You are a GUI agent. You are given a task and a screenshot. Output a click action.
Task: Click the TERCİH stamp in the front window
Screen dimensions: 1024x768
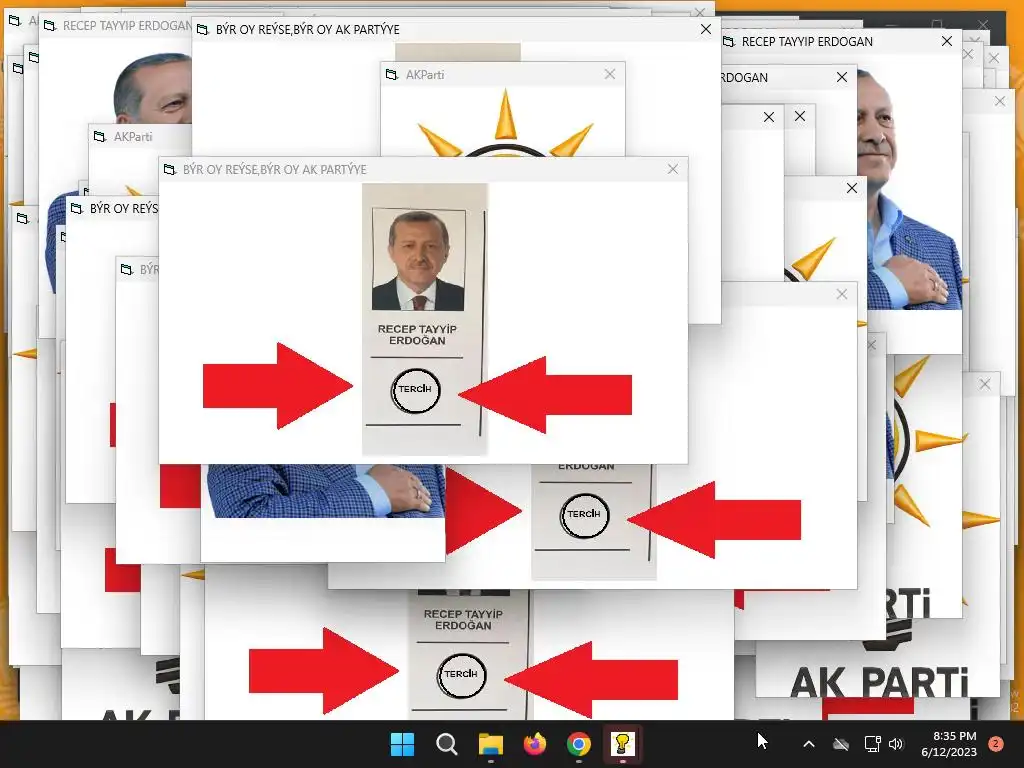[x=415, y=390]
